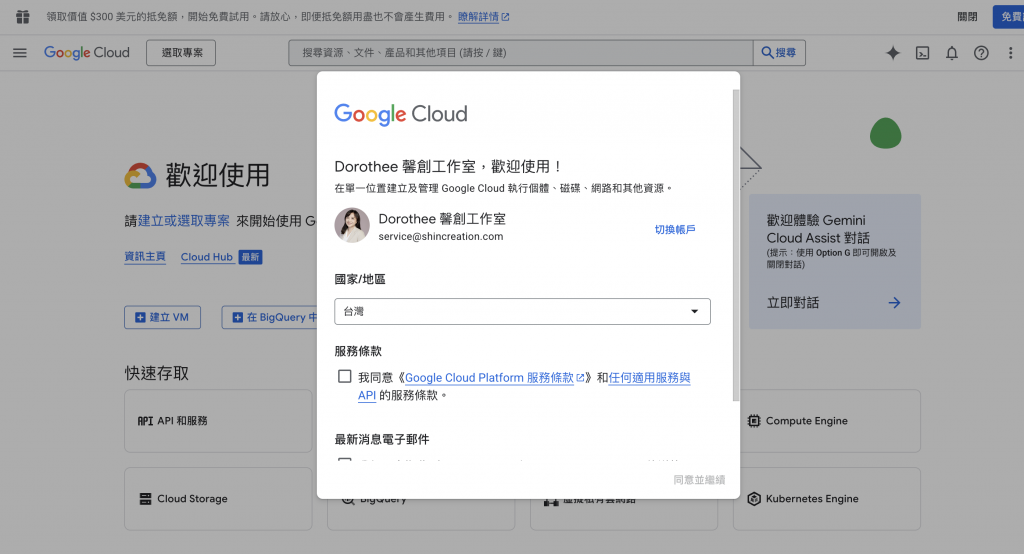The image size is (1024, 554).
Task: Focus the resource search input field
Action: [520, 53]
